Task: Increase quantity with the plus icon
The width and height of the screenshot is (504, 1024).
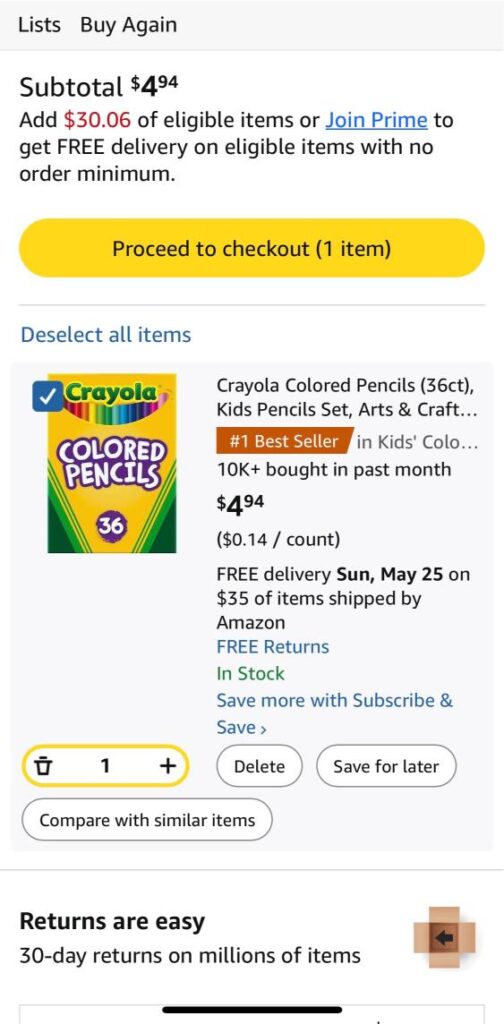Action: click(168, 765)
